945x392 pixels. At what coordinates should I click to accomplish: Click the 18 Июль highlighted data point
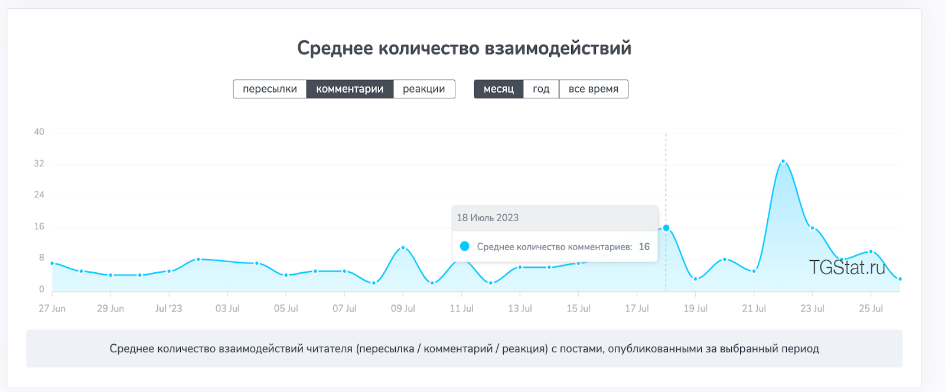click(666, 228)
